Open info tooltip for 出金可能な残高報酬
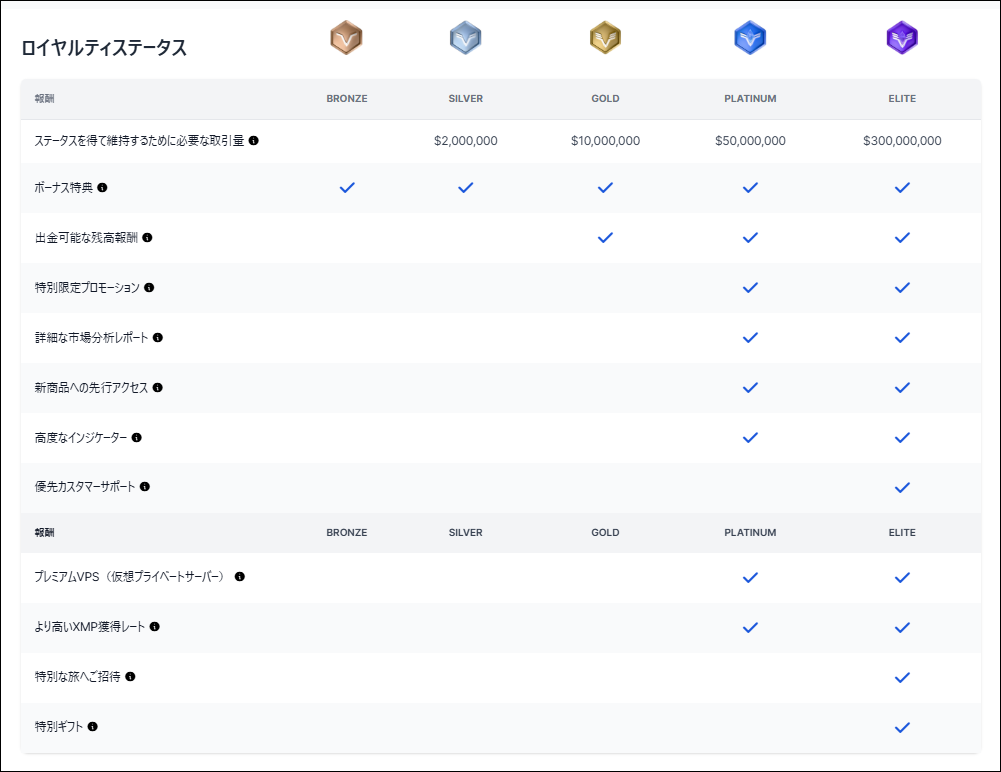The width and height of the screenshot is (1001, 772). pos(147,238)
